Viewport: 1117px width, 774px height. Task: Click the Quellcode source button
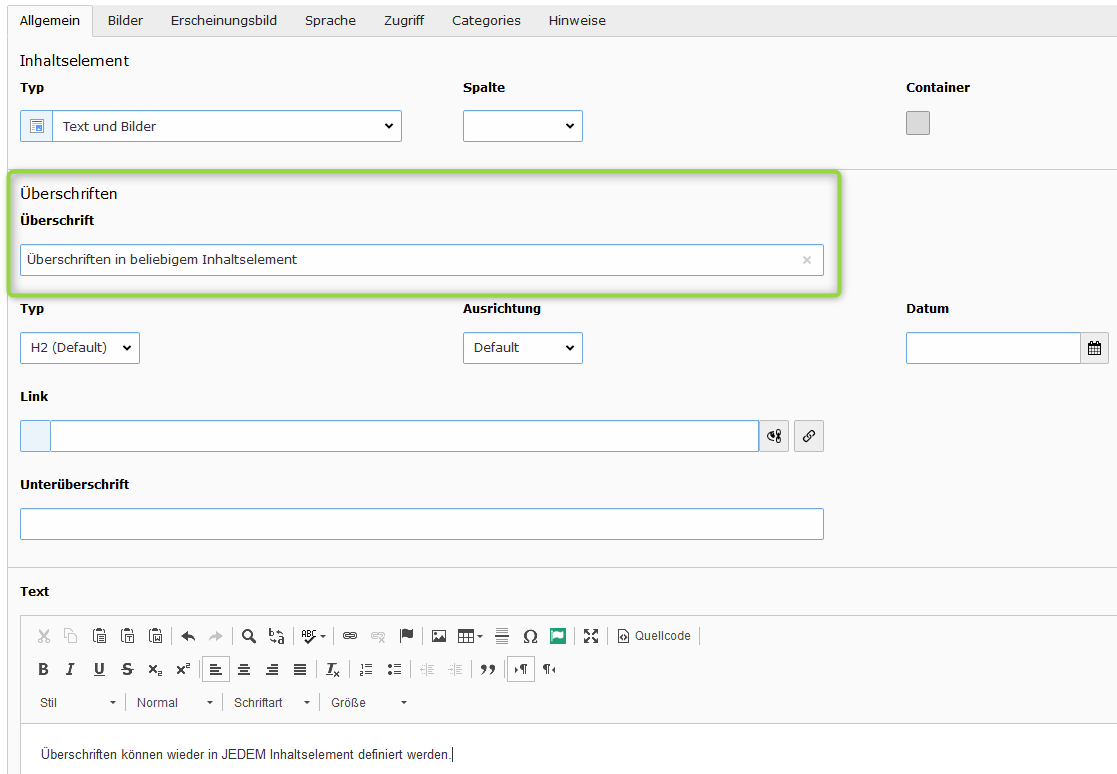point(654,636)
